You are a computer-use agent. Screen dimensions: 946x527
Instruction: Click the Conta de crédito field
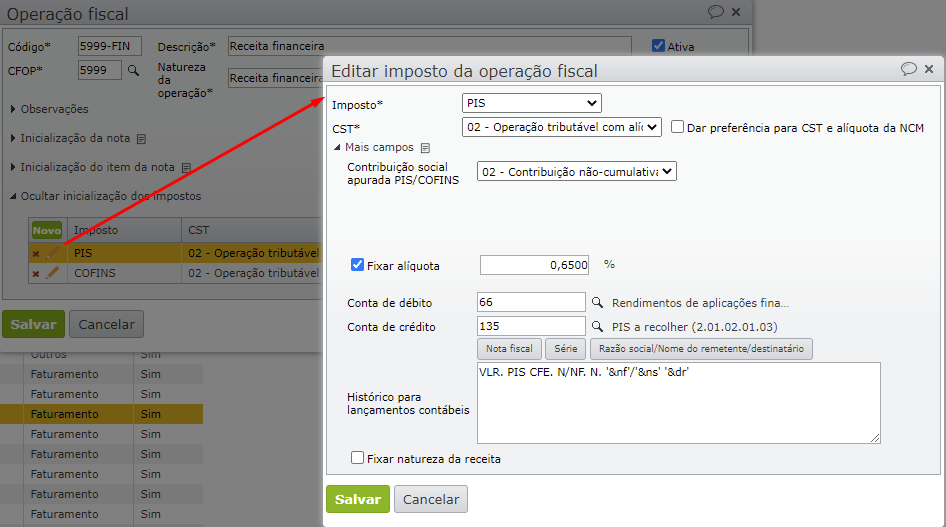(531, 326)
